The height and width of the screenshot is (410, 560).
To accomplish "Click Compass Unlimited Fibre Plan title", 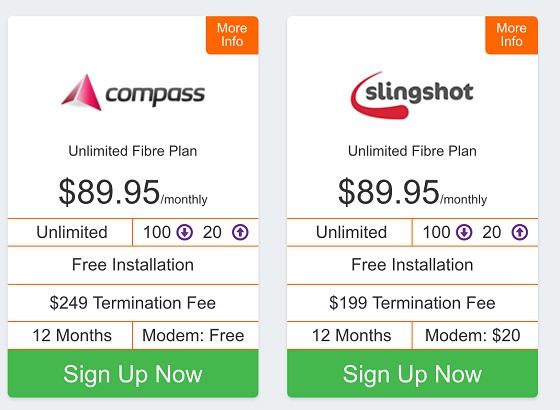I will coord(132,151).
